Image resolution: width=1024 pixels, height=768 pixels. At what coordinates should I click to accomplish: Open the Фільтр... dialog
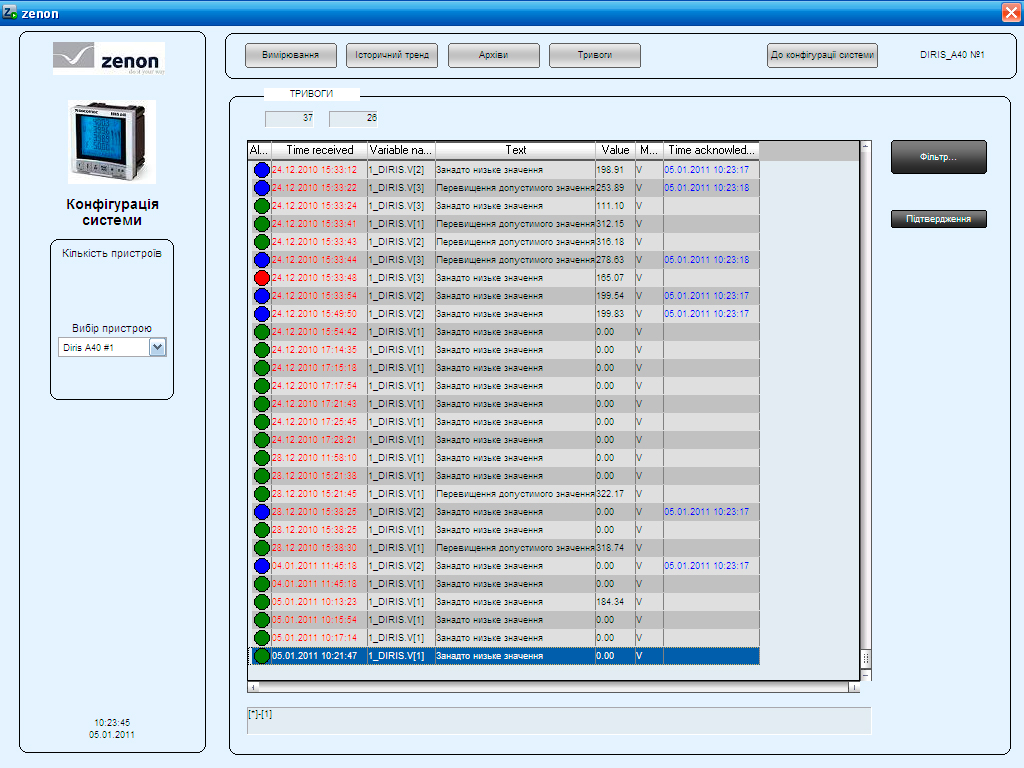pos(938,157)
